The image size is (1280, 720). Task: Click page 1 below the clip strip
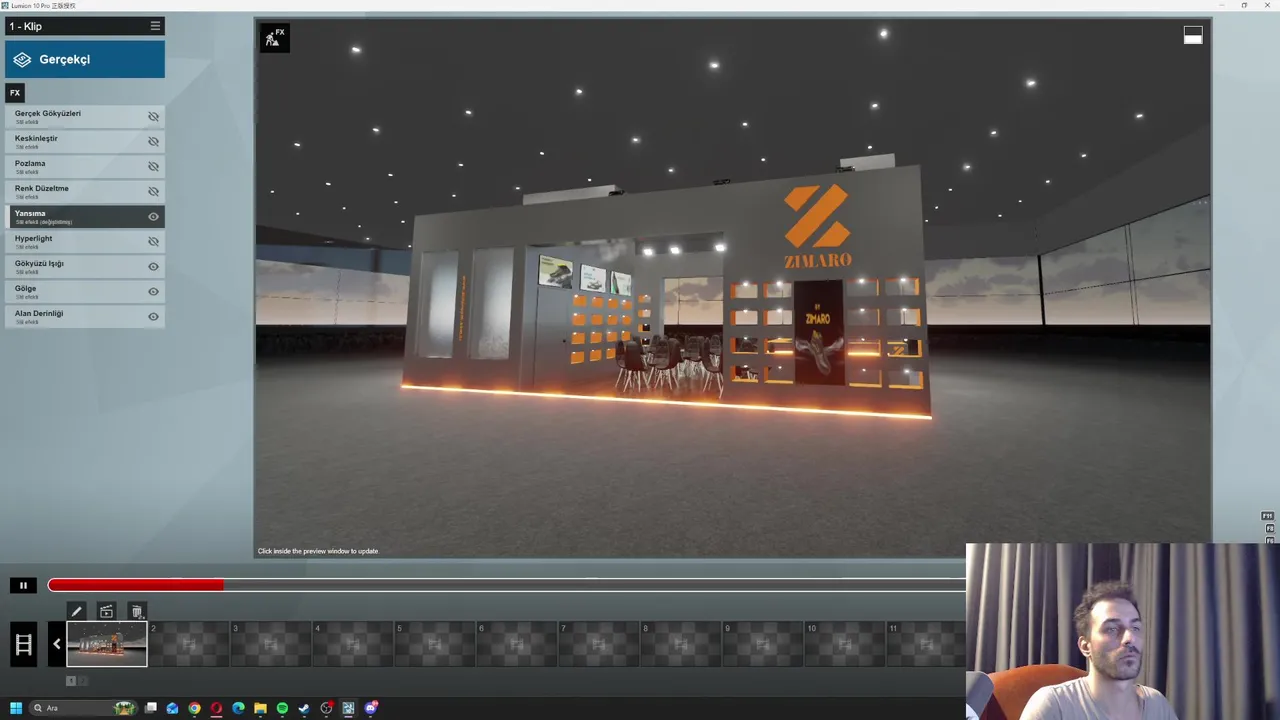coord(71,681)
